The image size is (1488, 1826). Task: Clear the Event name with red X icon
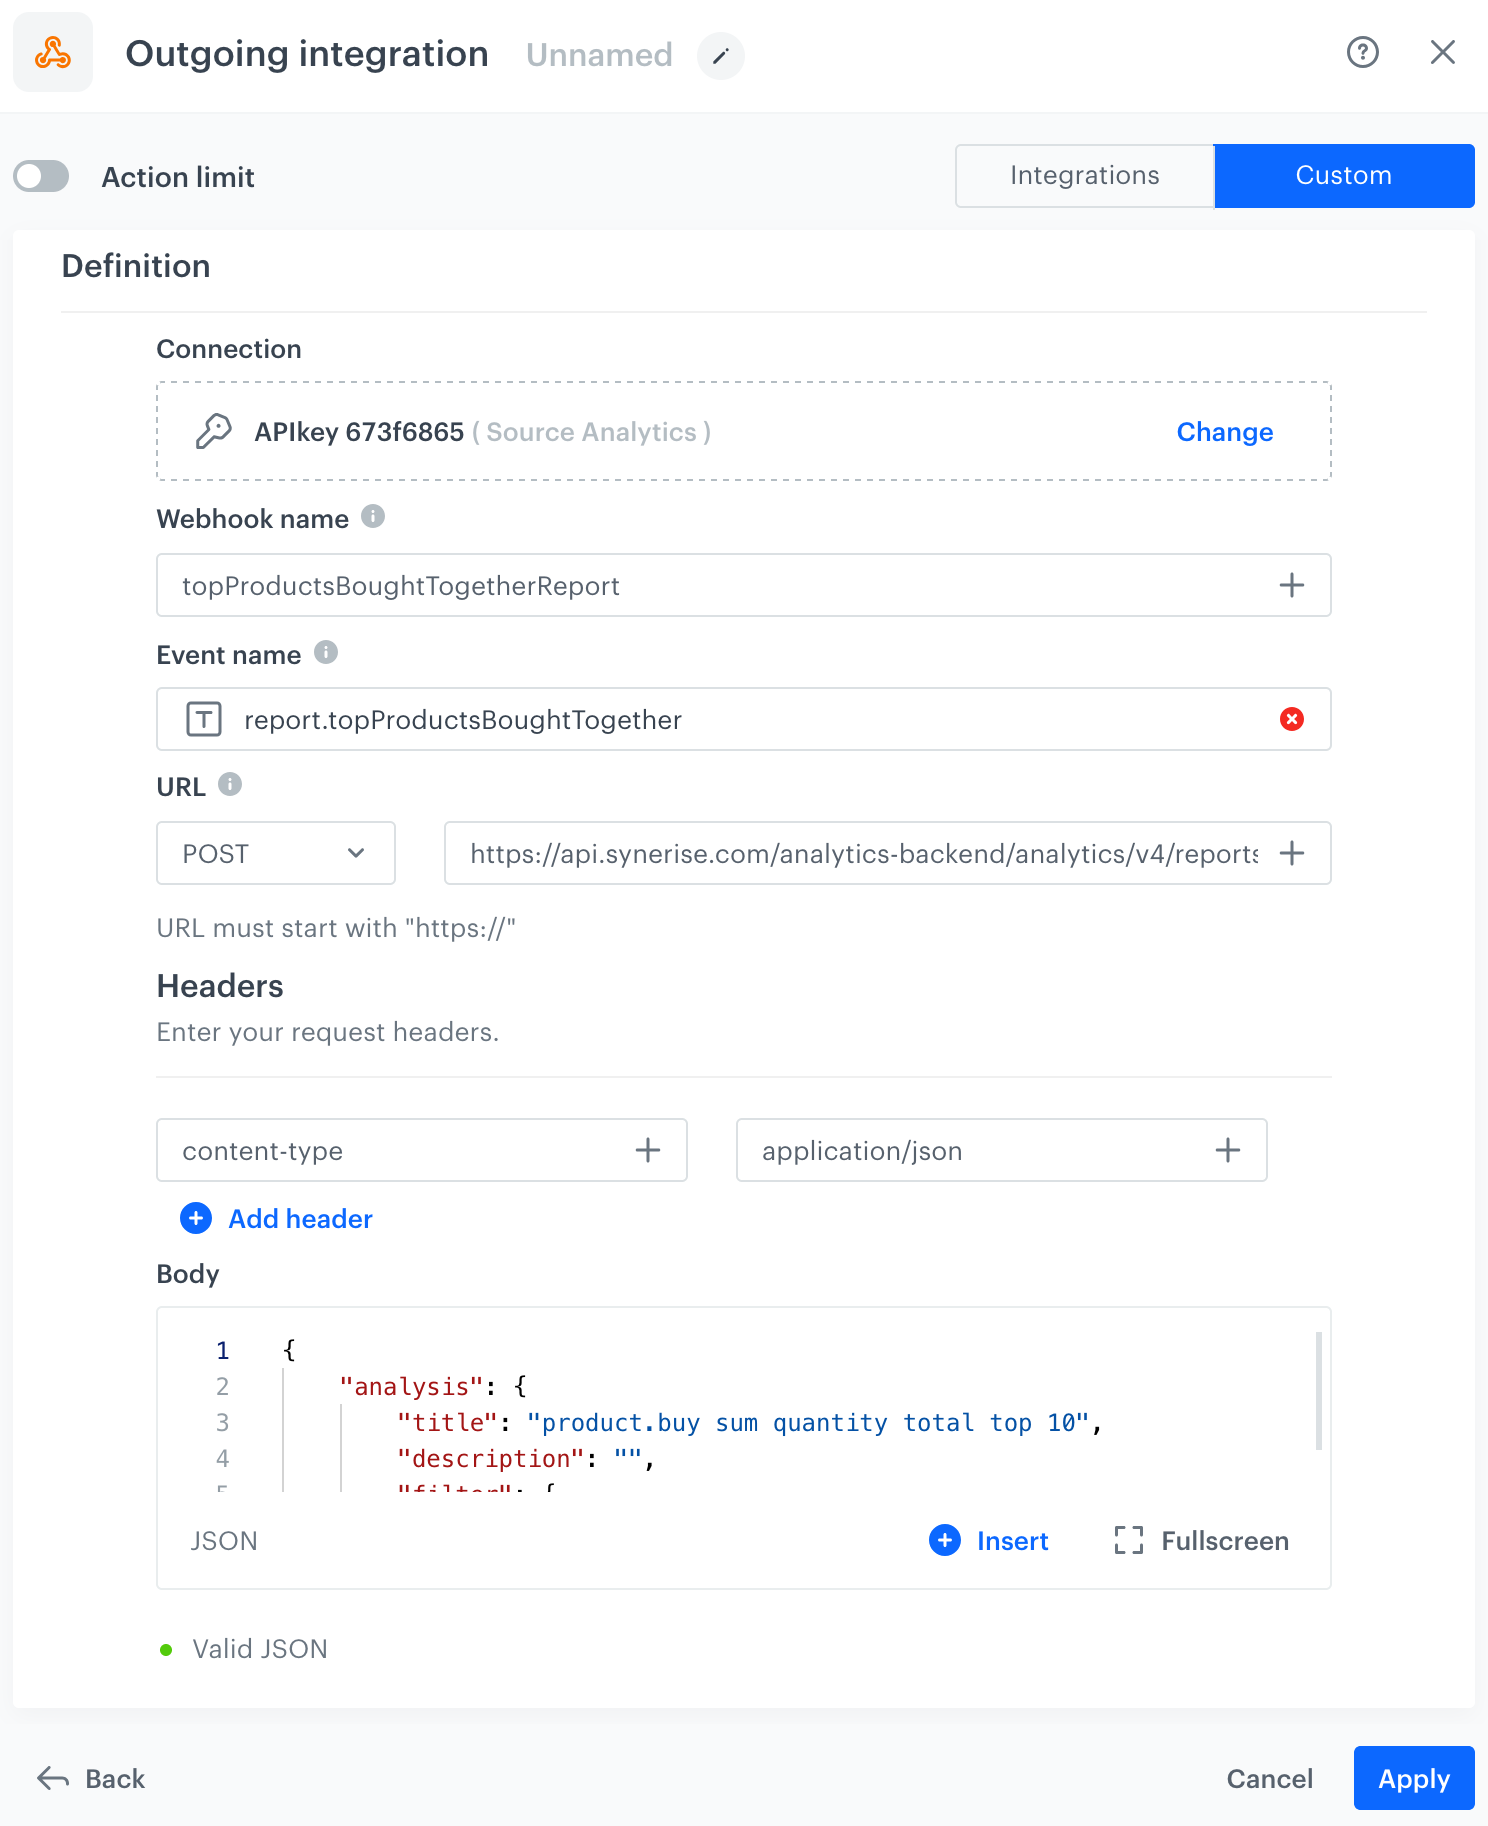click(x=1291, y=719)
